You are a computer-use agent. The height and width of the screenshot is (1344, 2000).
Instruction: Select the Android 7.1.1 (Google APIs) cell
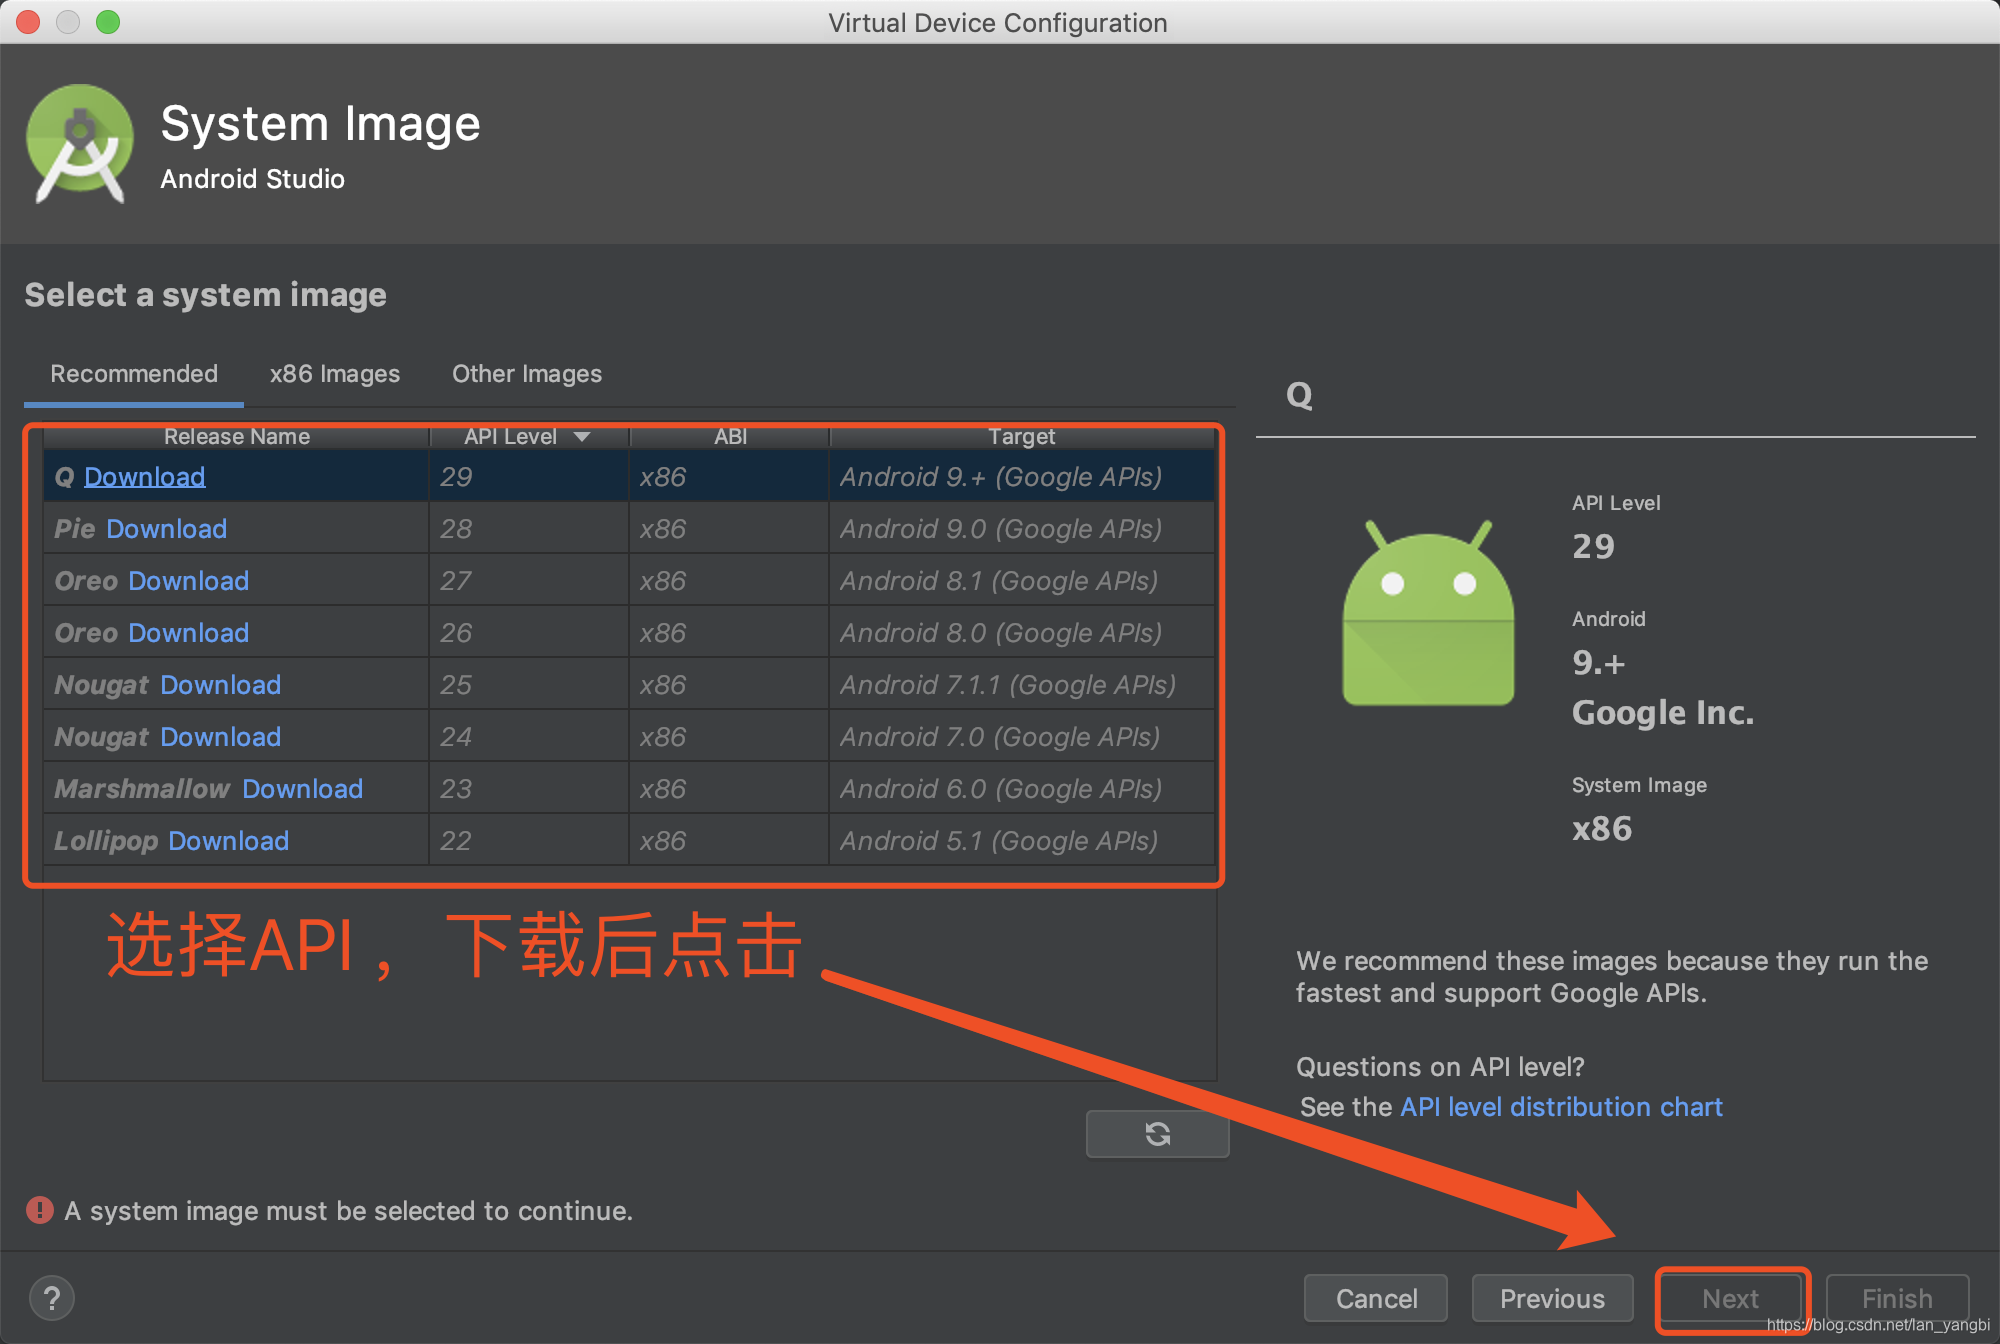(1022, 685)
